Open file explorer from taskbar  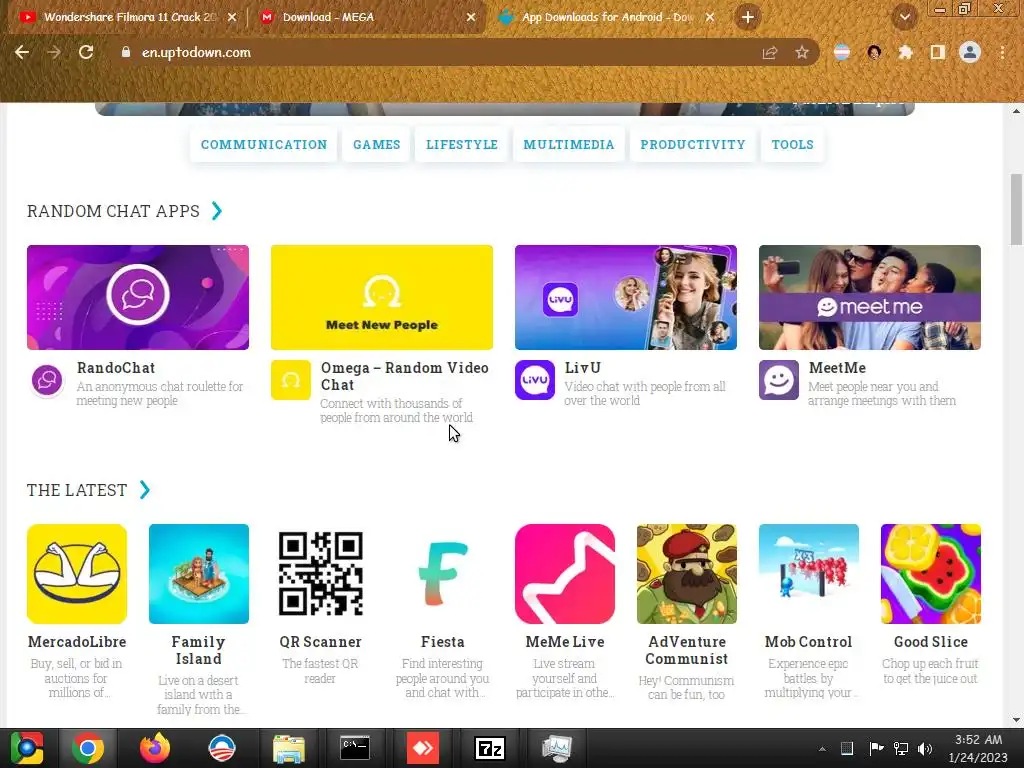289,748
